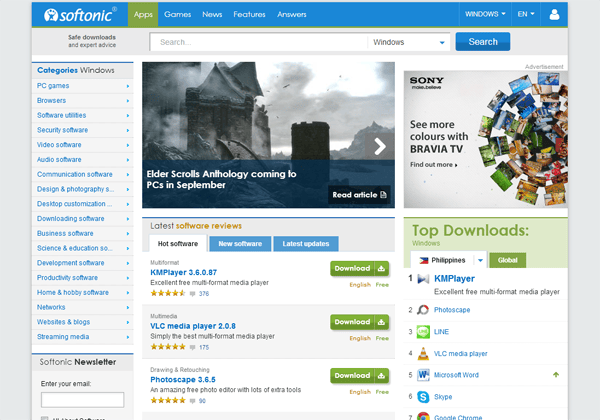The width and height of the screenshot is (600, 420).
Task: Click the newsletter email field
Action: pos(82,400)
